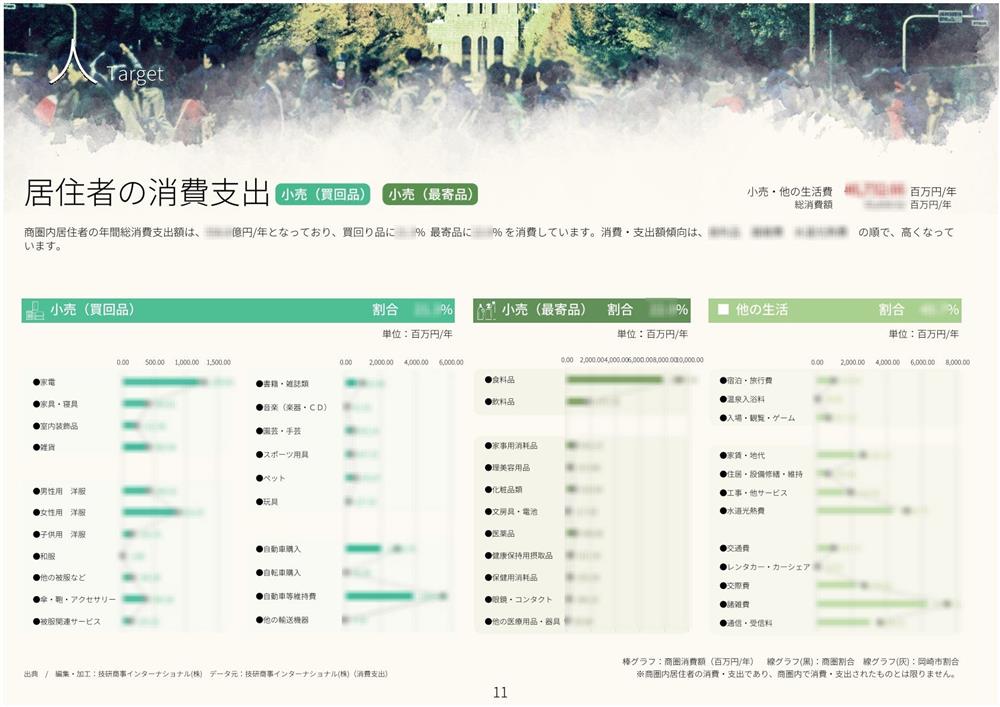Click the 他の医療用品・器具 row label
The width and height of the screenshot is (1000, 707).
(523, 621)
